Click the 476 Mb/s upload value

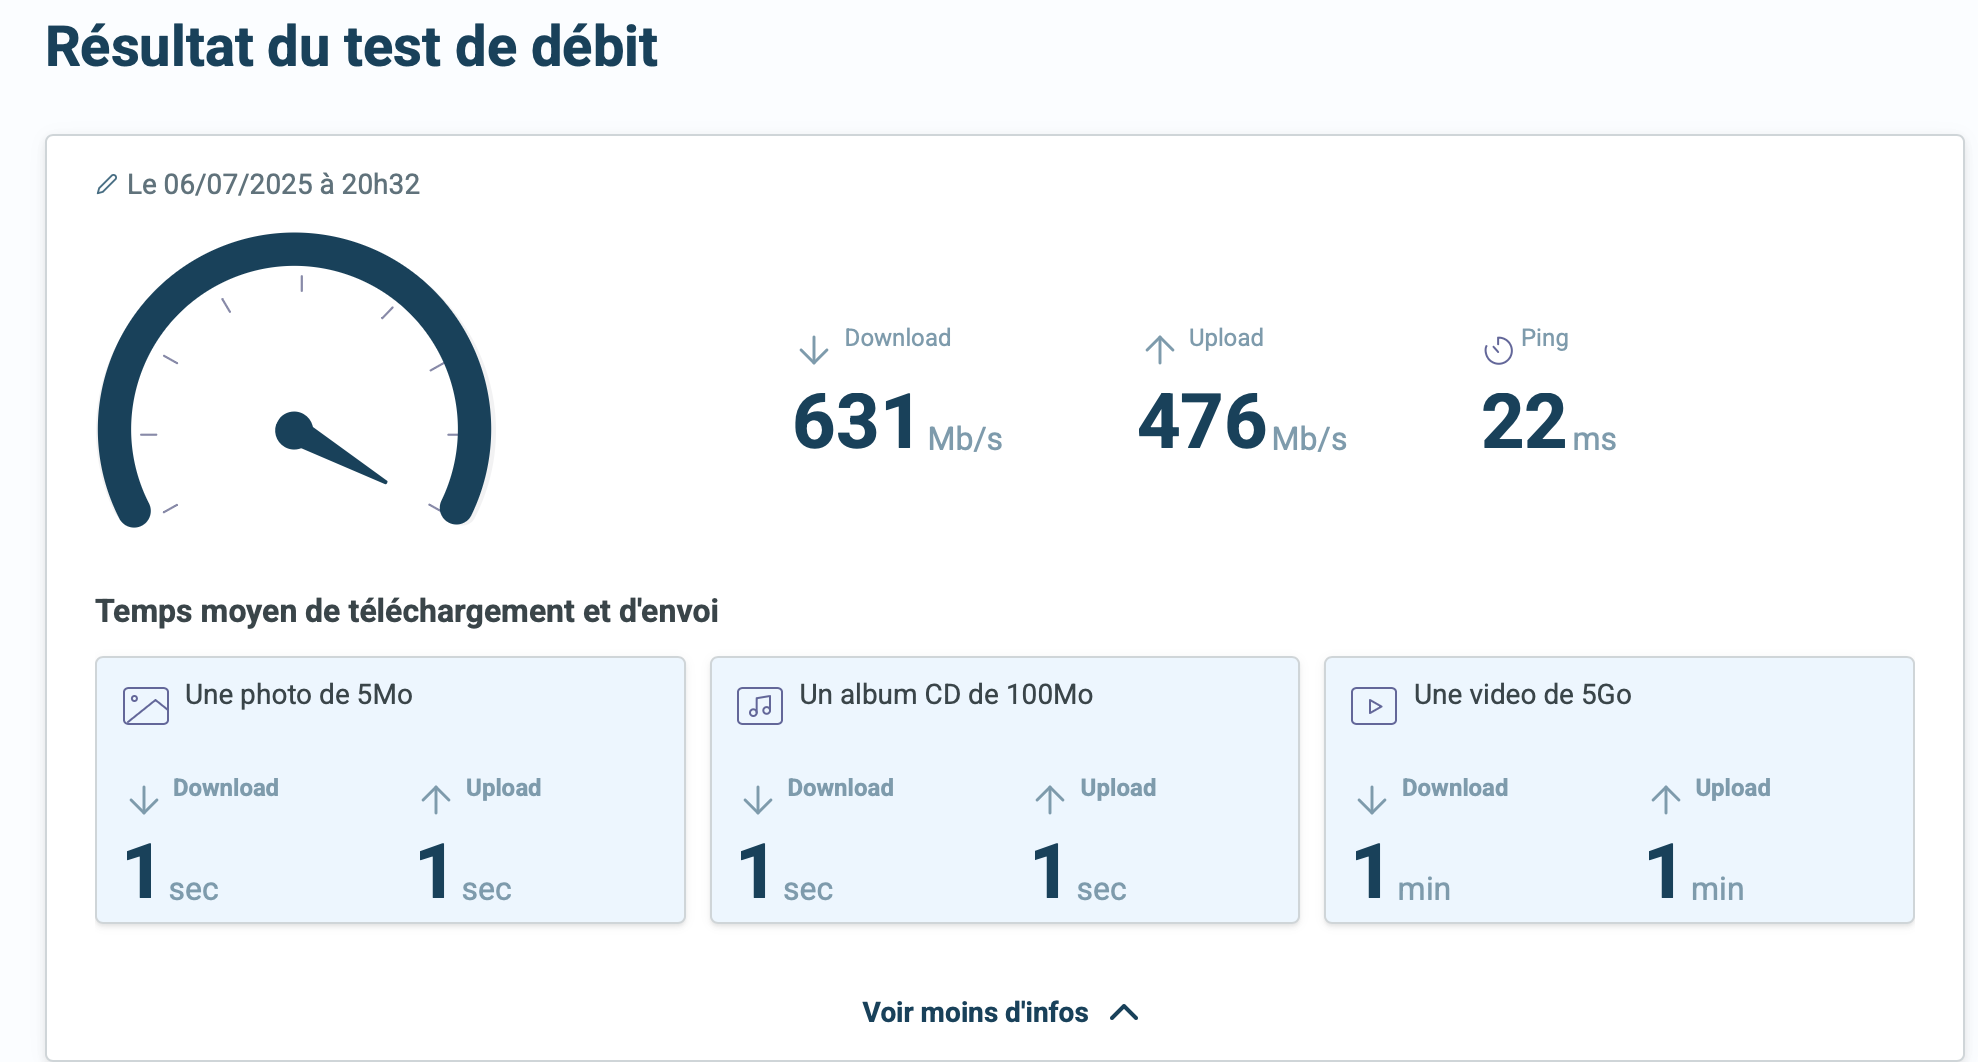(x=1242, y=424)
